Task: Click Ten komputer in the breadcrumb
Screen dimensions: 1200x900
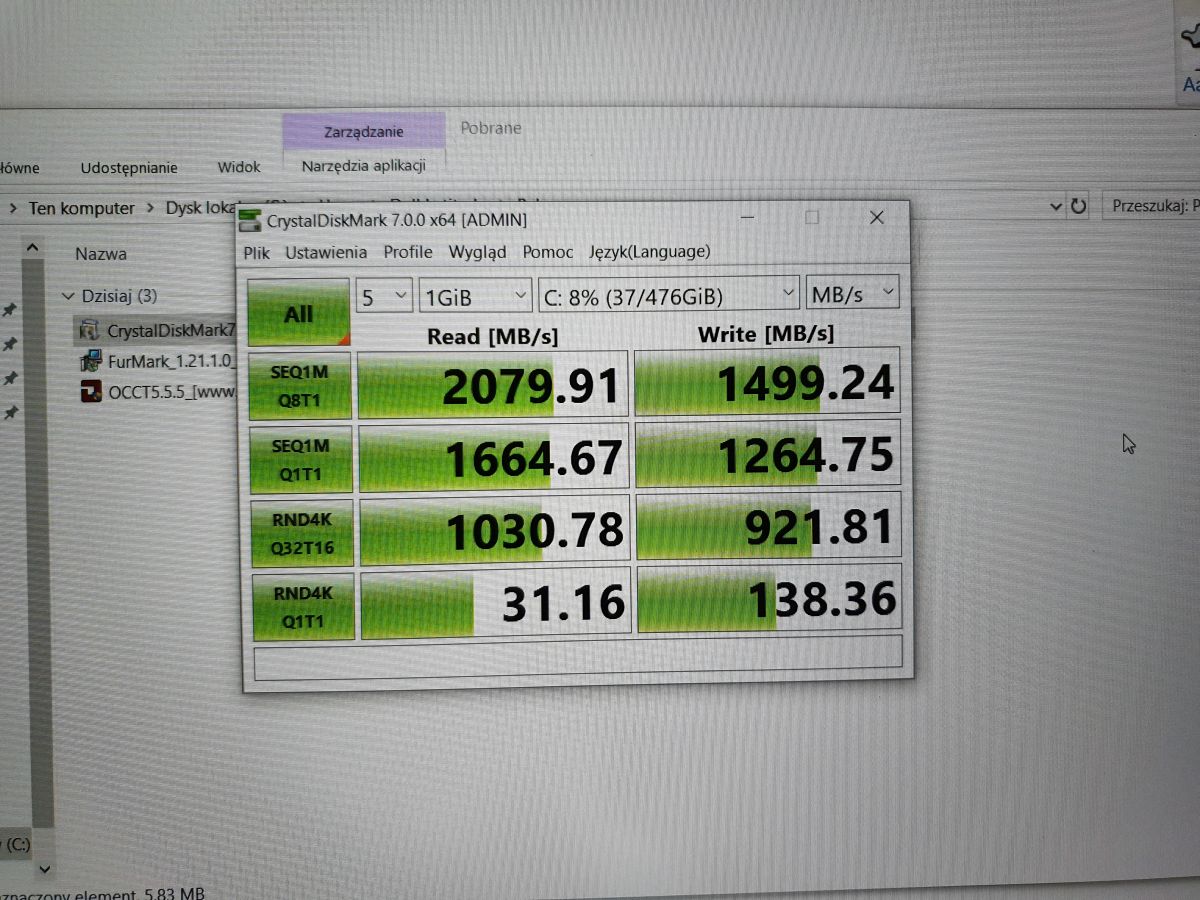Action: pos(81,208)
